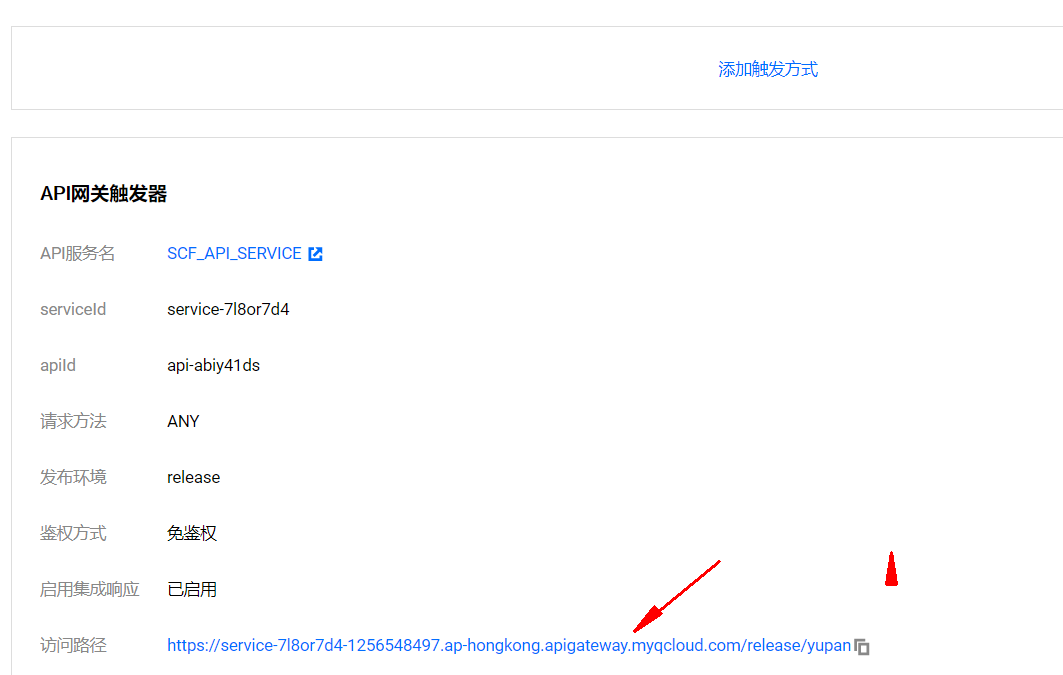Click the API网关触发器 heading

point(103,194)
